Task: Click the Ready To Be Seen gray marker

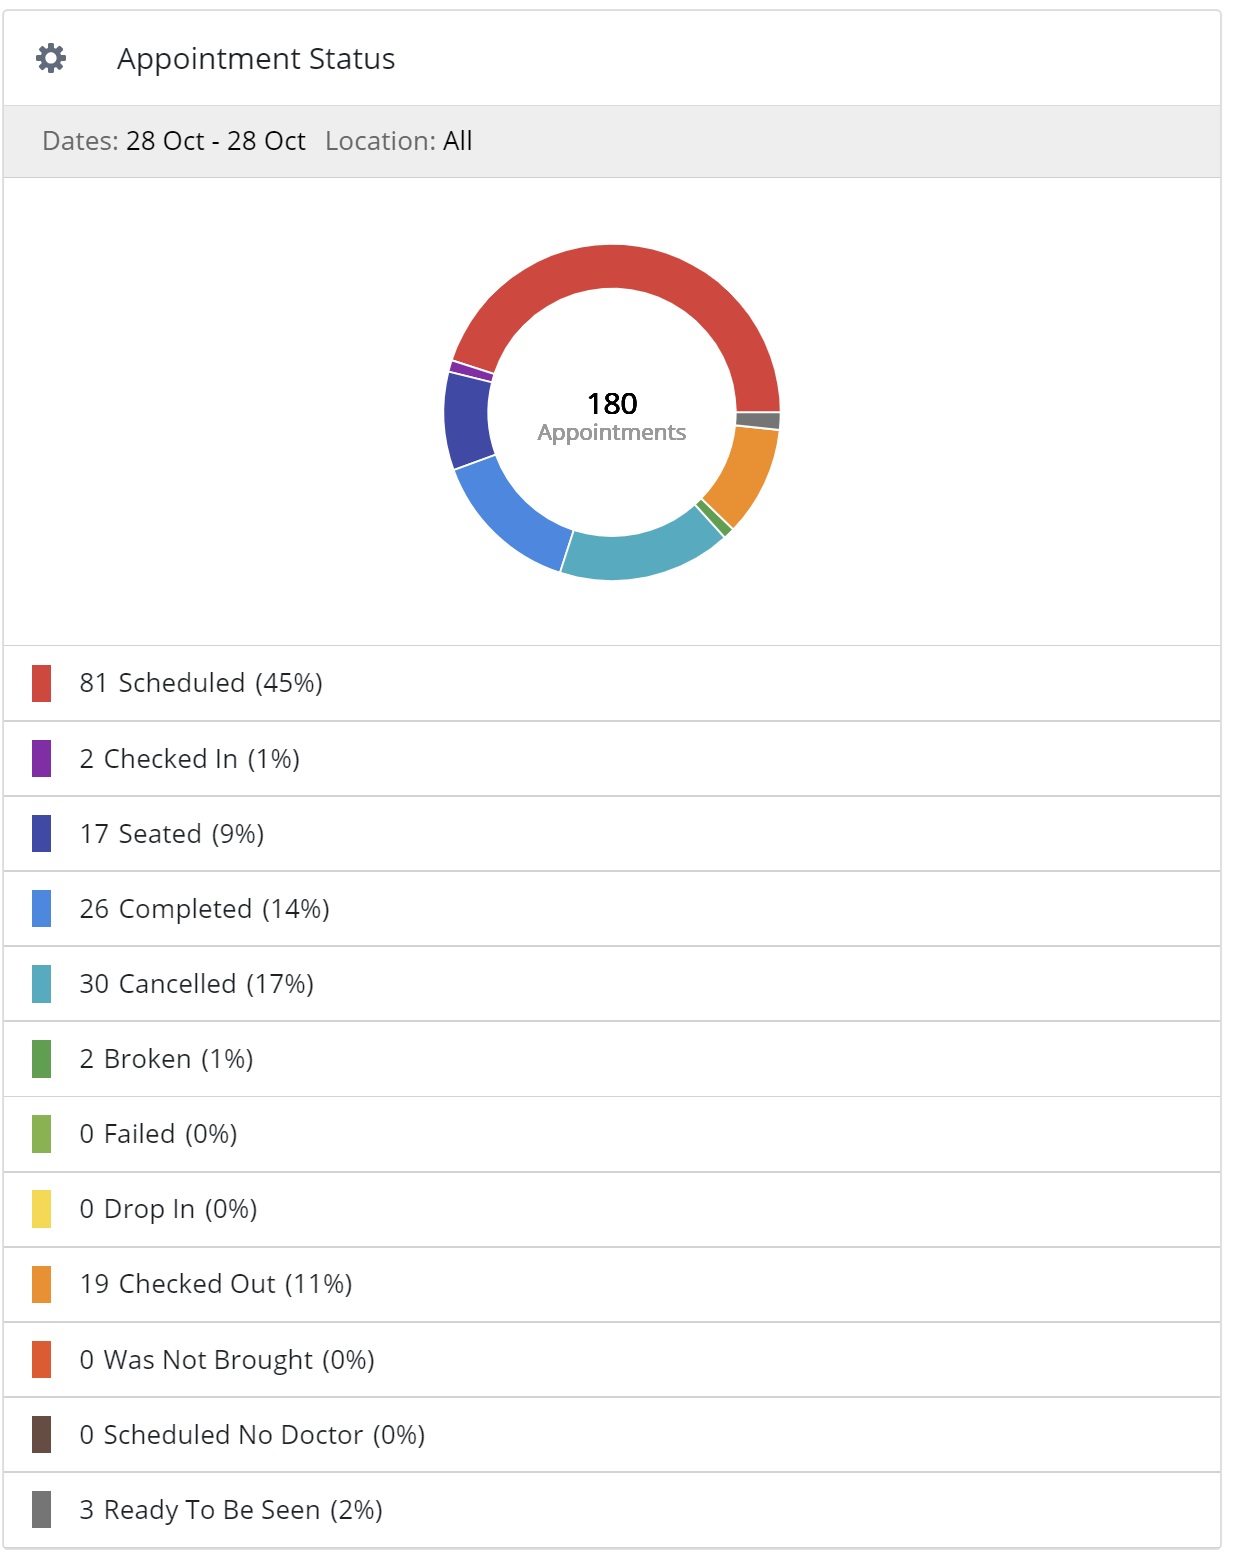Action: pyautogui.click(x=41, y=1510)
